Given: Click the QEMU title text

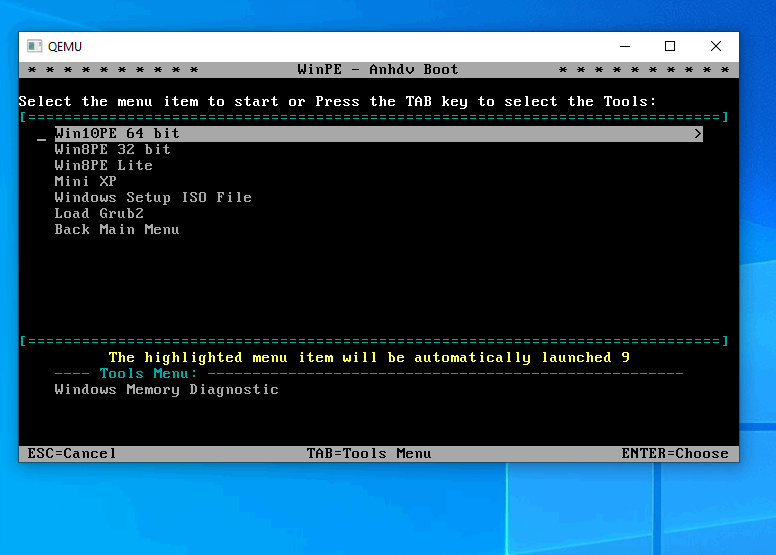Looking at the screenshot, I should tap(65, 47).
